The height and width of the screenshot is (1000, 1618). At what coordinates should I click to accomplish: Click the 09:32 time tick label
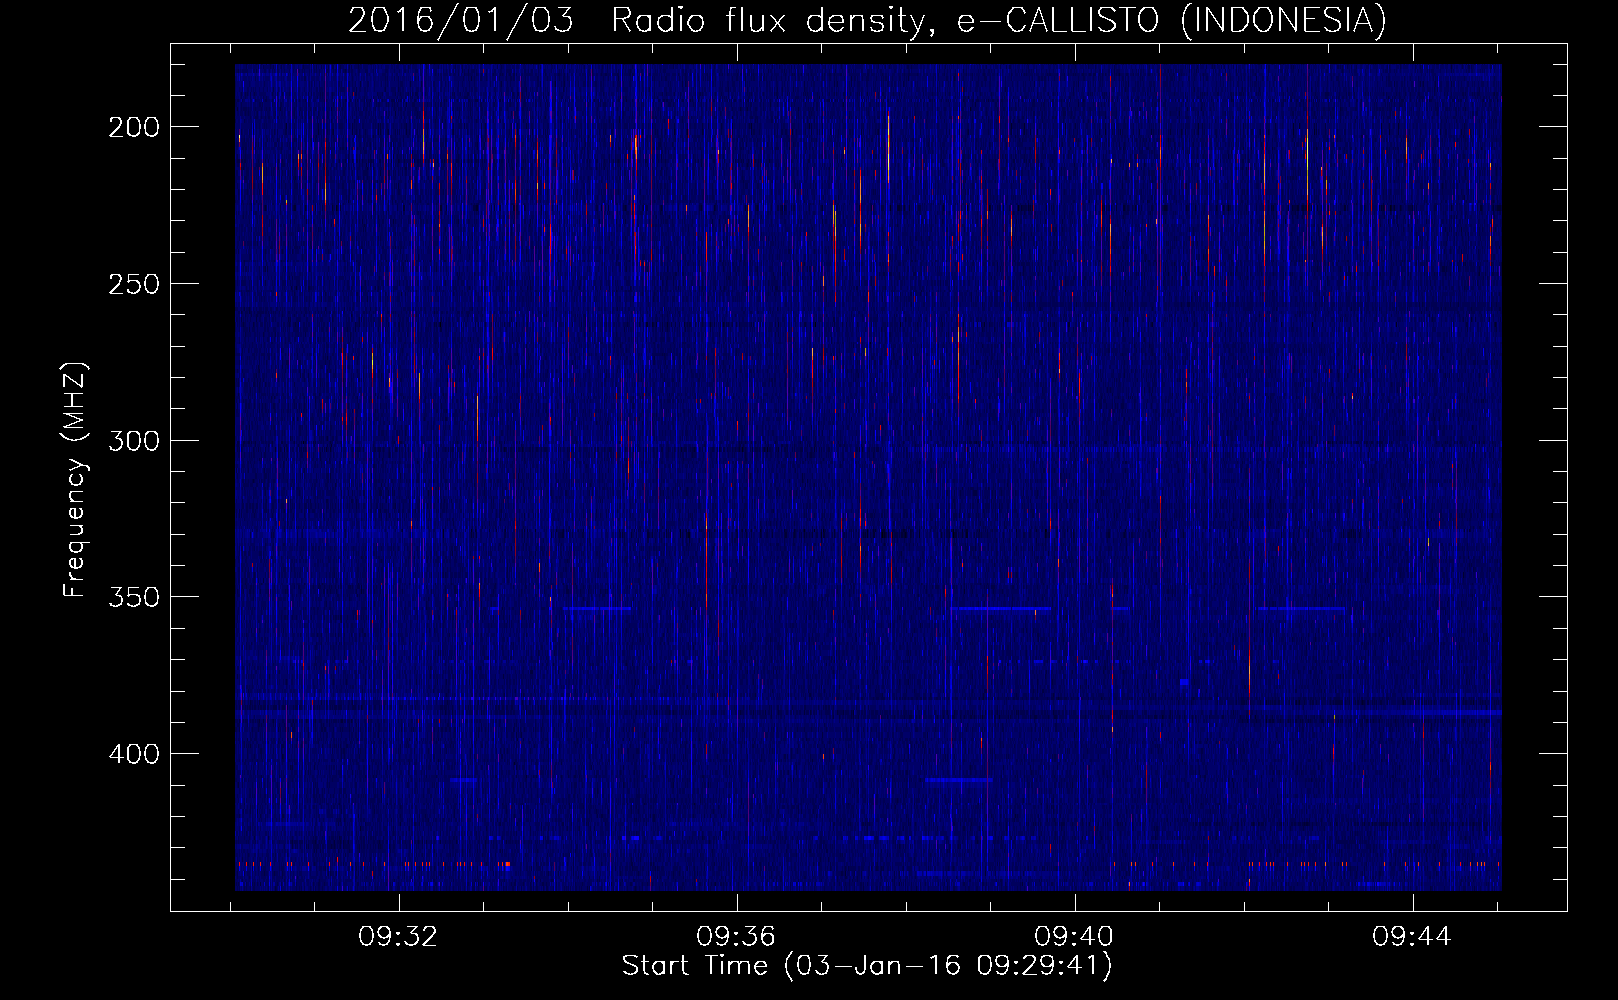tap(399, 937)
